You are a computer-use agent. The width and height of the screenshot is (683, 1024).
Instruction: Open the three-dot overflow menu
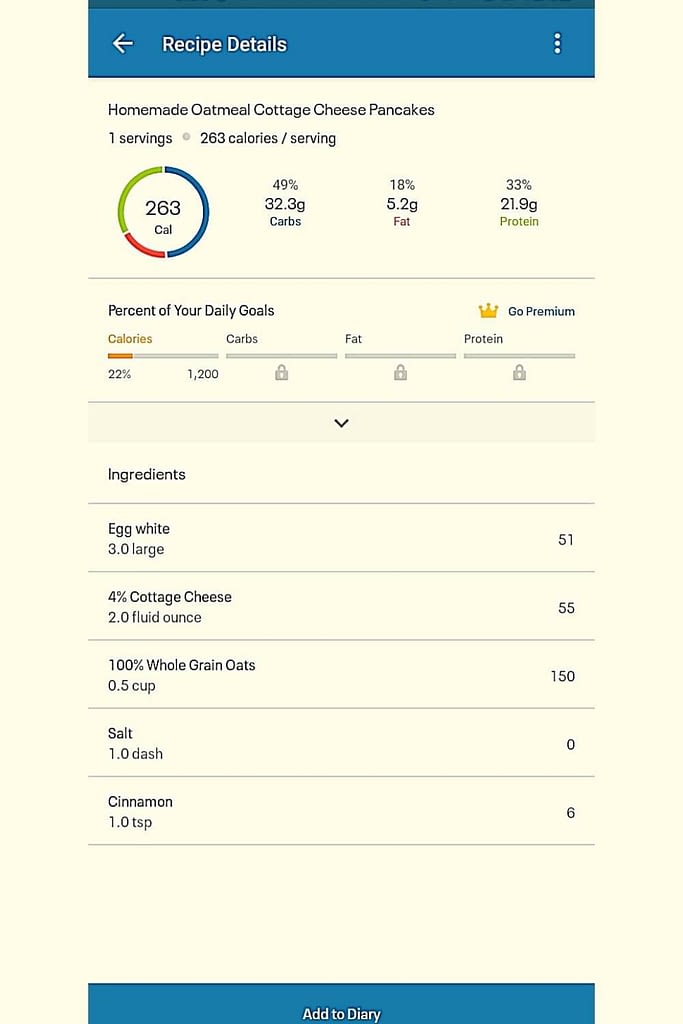coord(557,44)
